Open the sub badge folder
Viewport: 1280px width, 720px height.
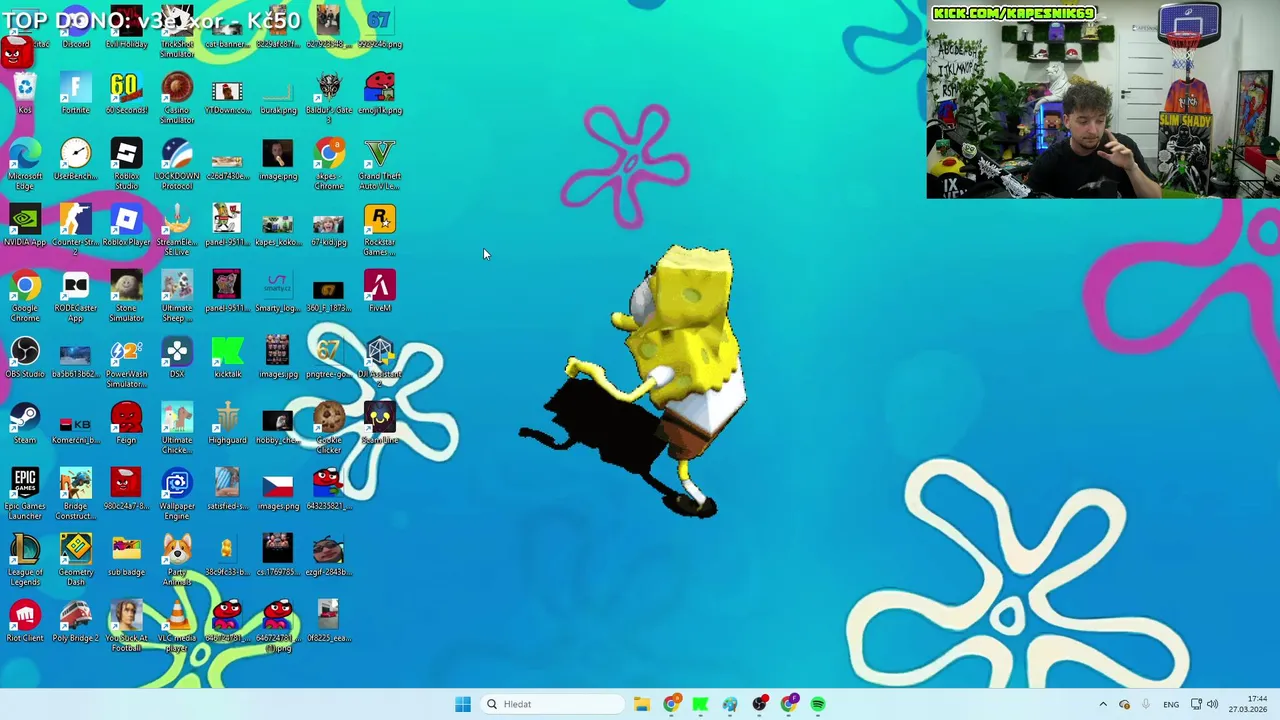[x=126, y=556]
